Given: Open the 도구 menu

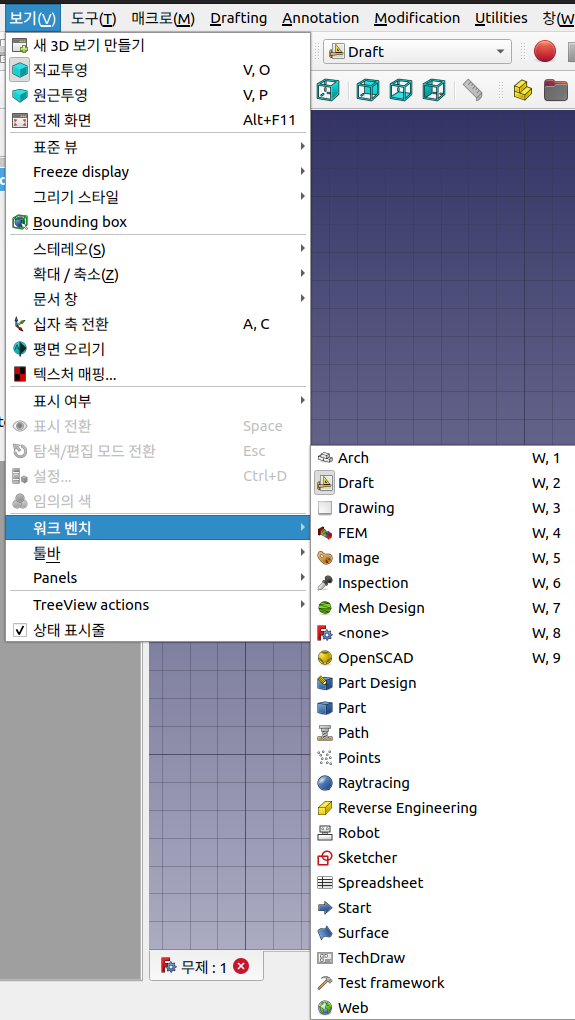Looking at the screenshot, I should (x=94, y=18).
